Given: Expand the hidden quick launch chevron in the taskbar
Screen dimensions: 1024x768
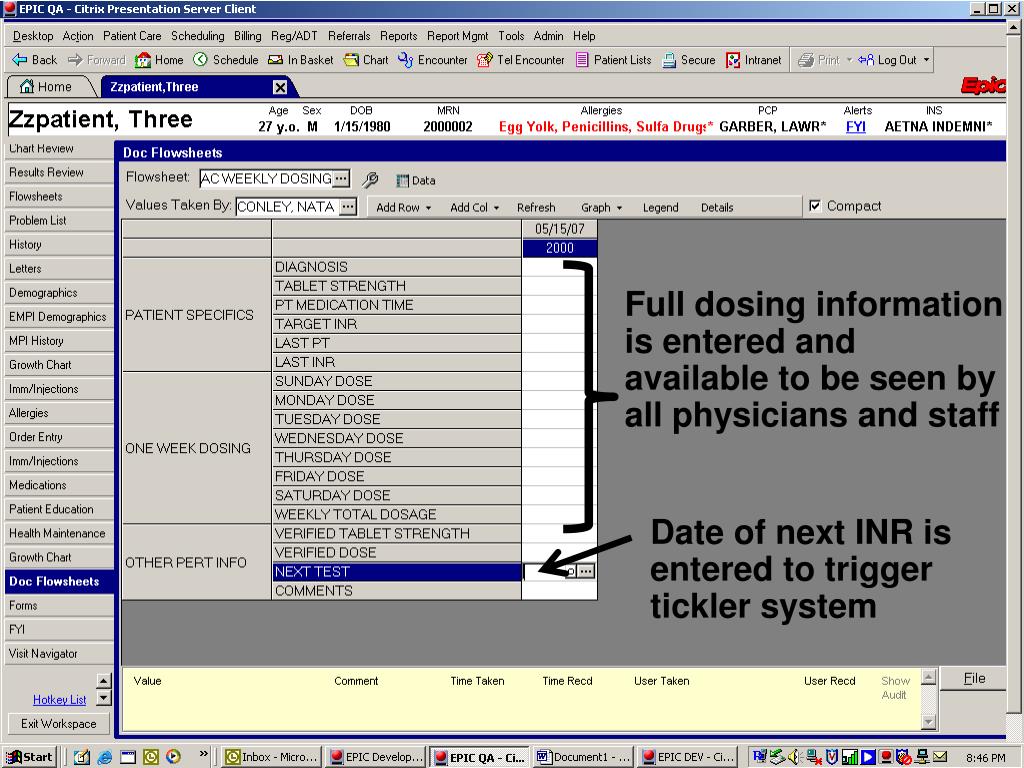Looking at the screenshot, I should click(203, 754).
